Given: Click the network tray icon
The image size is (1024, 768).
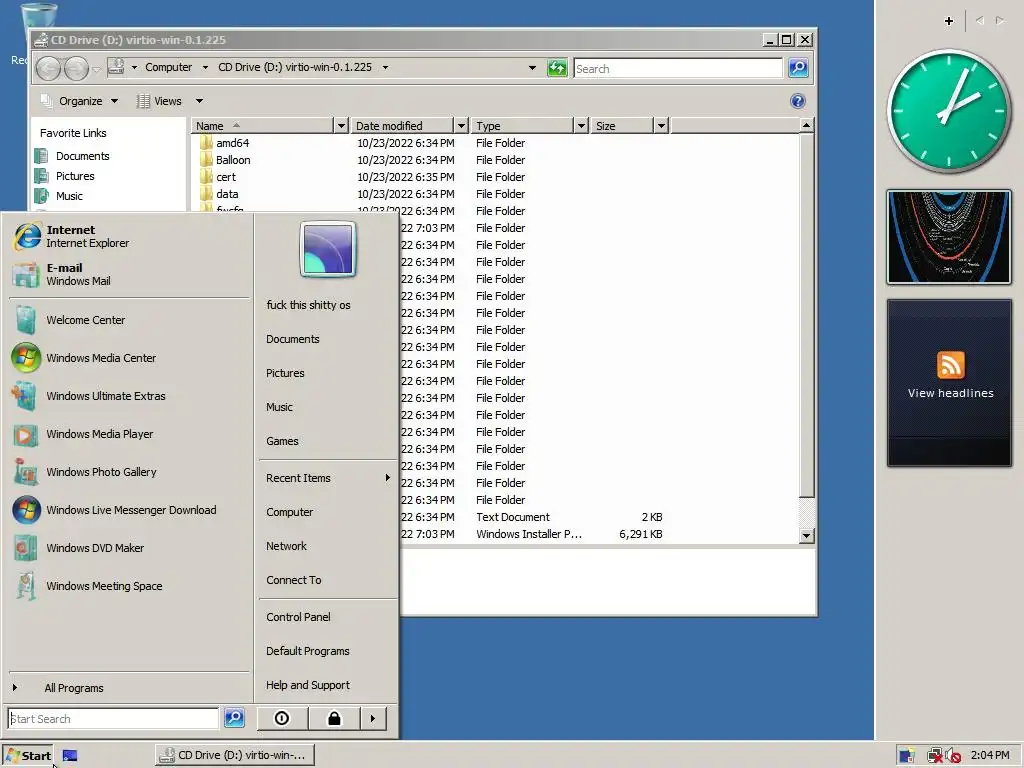Looking at the screenshot, I should (x=934, y=756).
